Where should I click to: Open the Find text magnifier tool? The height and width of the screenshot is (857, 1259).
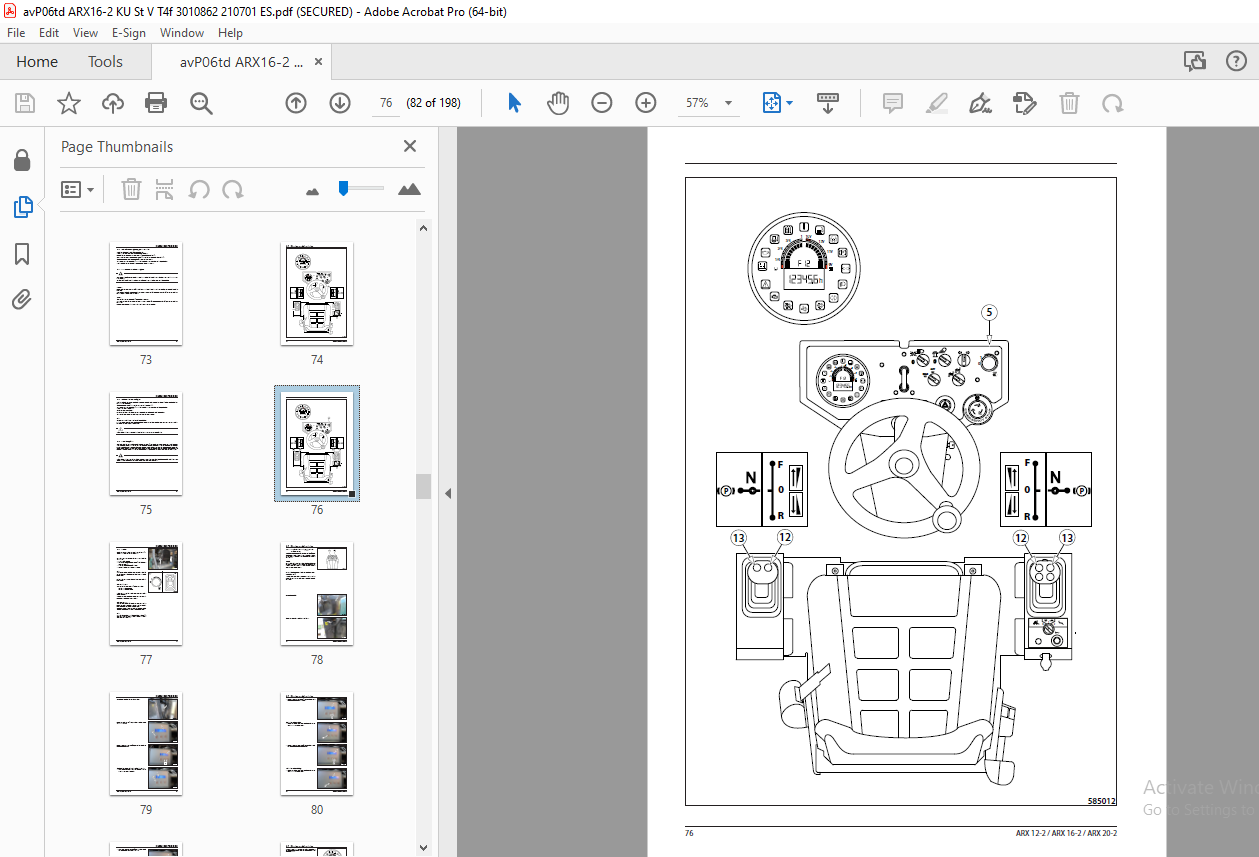point(201,103)
